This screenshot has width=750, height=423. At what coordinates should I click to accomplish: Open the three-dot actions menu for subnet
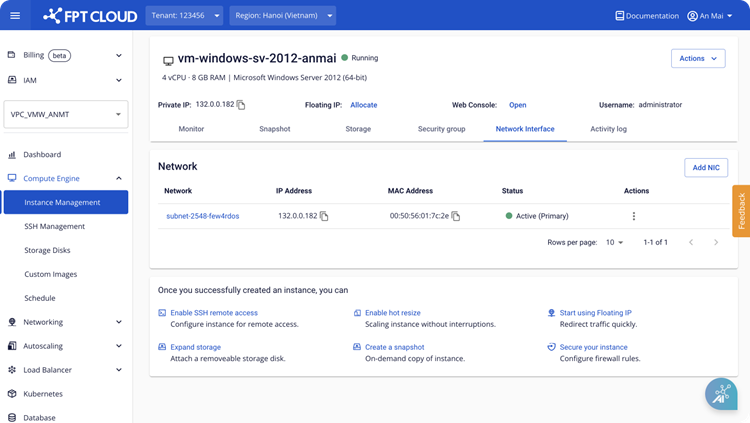(x=633, y=216)
